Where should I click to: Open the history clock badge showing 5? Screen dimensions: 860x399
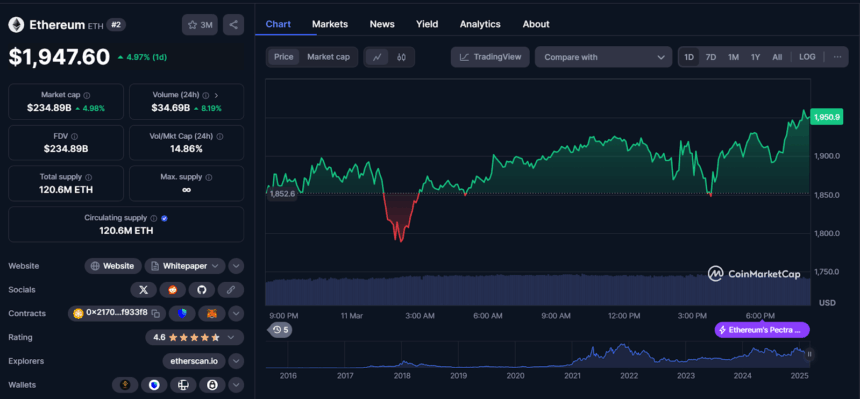tap(280, 330)
